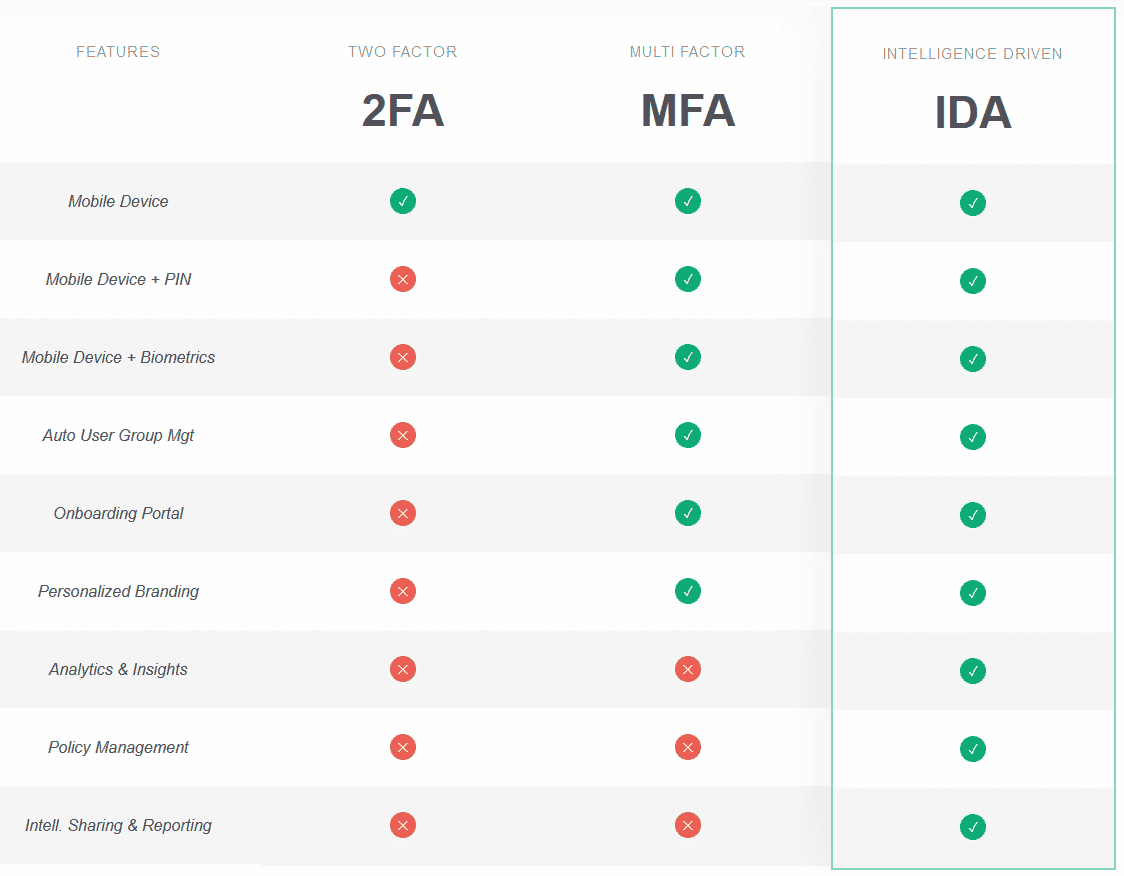The height and width of the screenshot is (876, 1124).
Task: Click MFA red X for Policy Management
Action: [x=688, y=747]
